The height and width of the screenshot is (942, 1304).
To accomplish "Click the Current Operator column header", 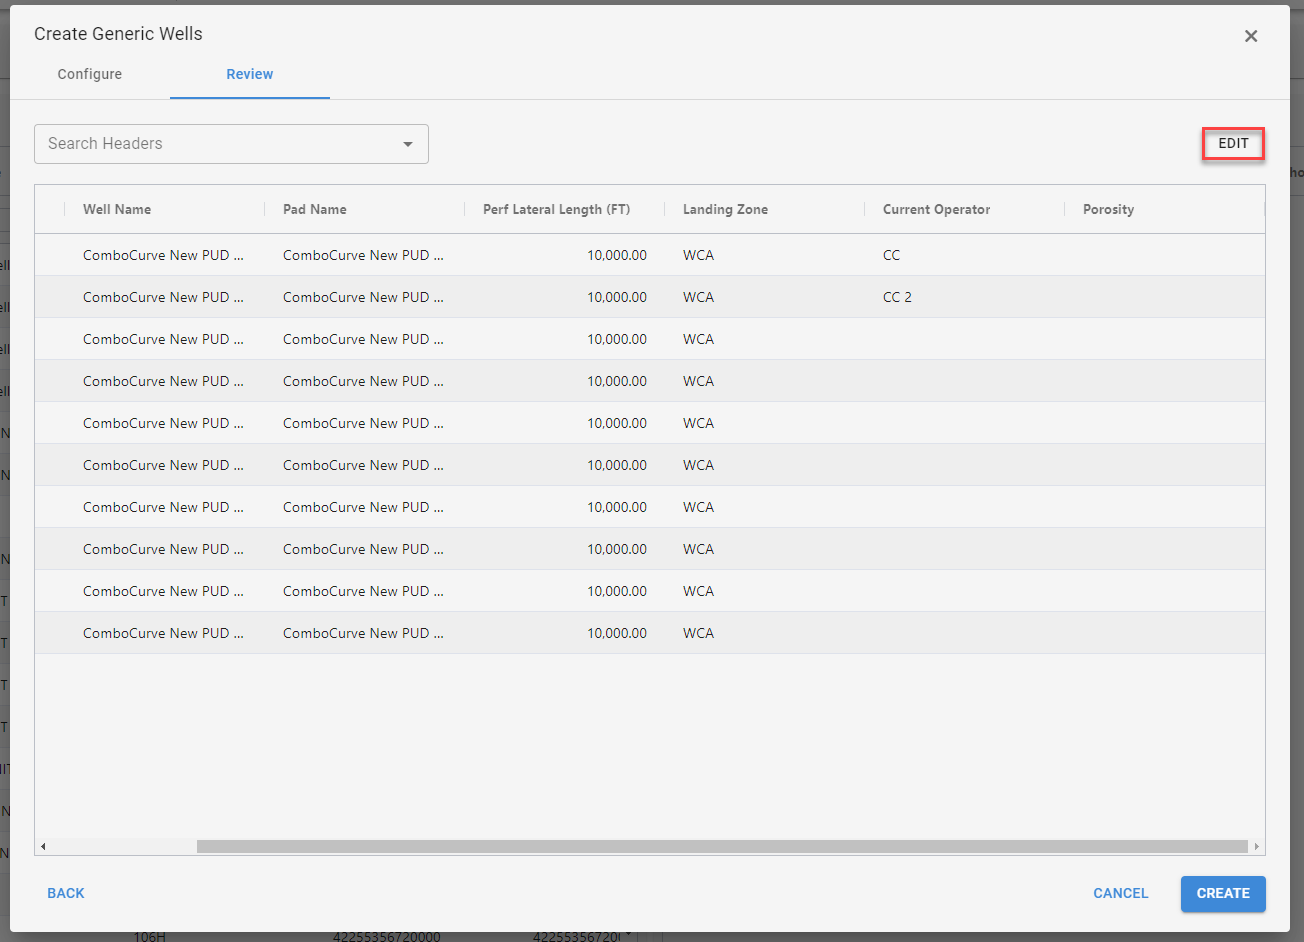I will [936, 209].
